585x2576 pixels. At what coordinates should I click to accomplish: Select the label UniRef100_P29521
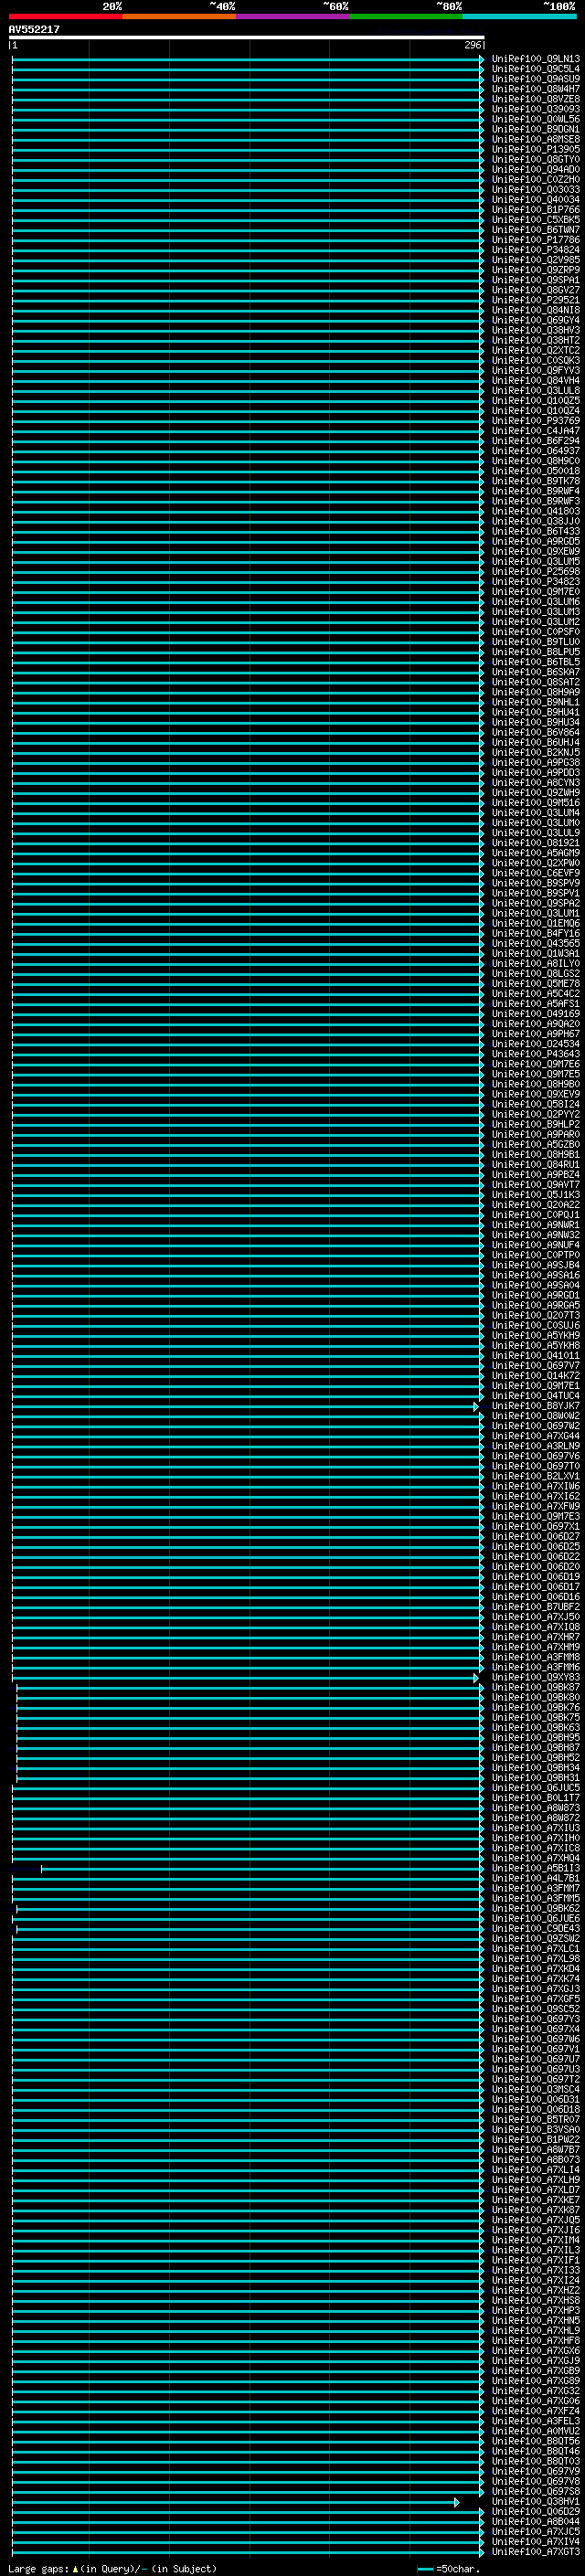[536, 300]
